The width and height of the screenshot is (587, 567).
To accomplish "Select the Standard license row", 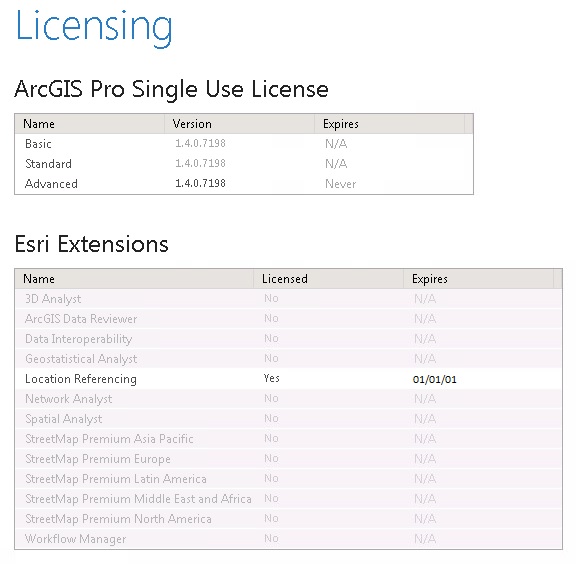I will tap(244, 164).
